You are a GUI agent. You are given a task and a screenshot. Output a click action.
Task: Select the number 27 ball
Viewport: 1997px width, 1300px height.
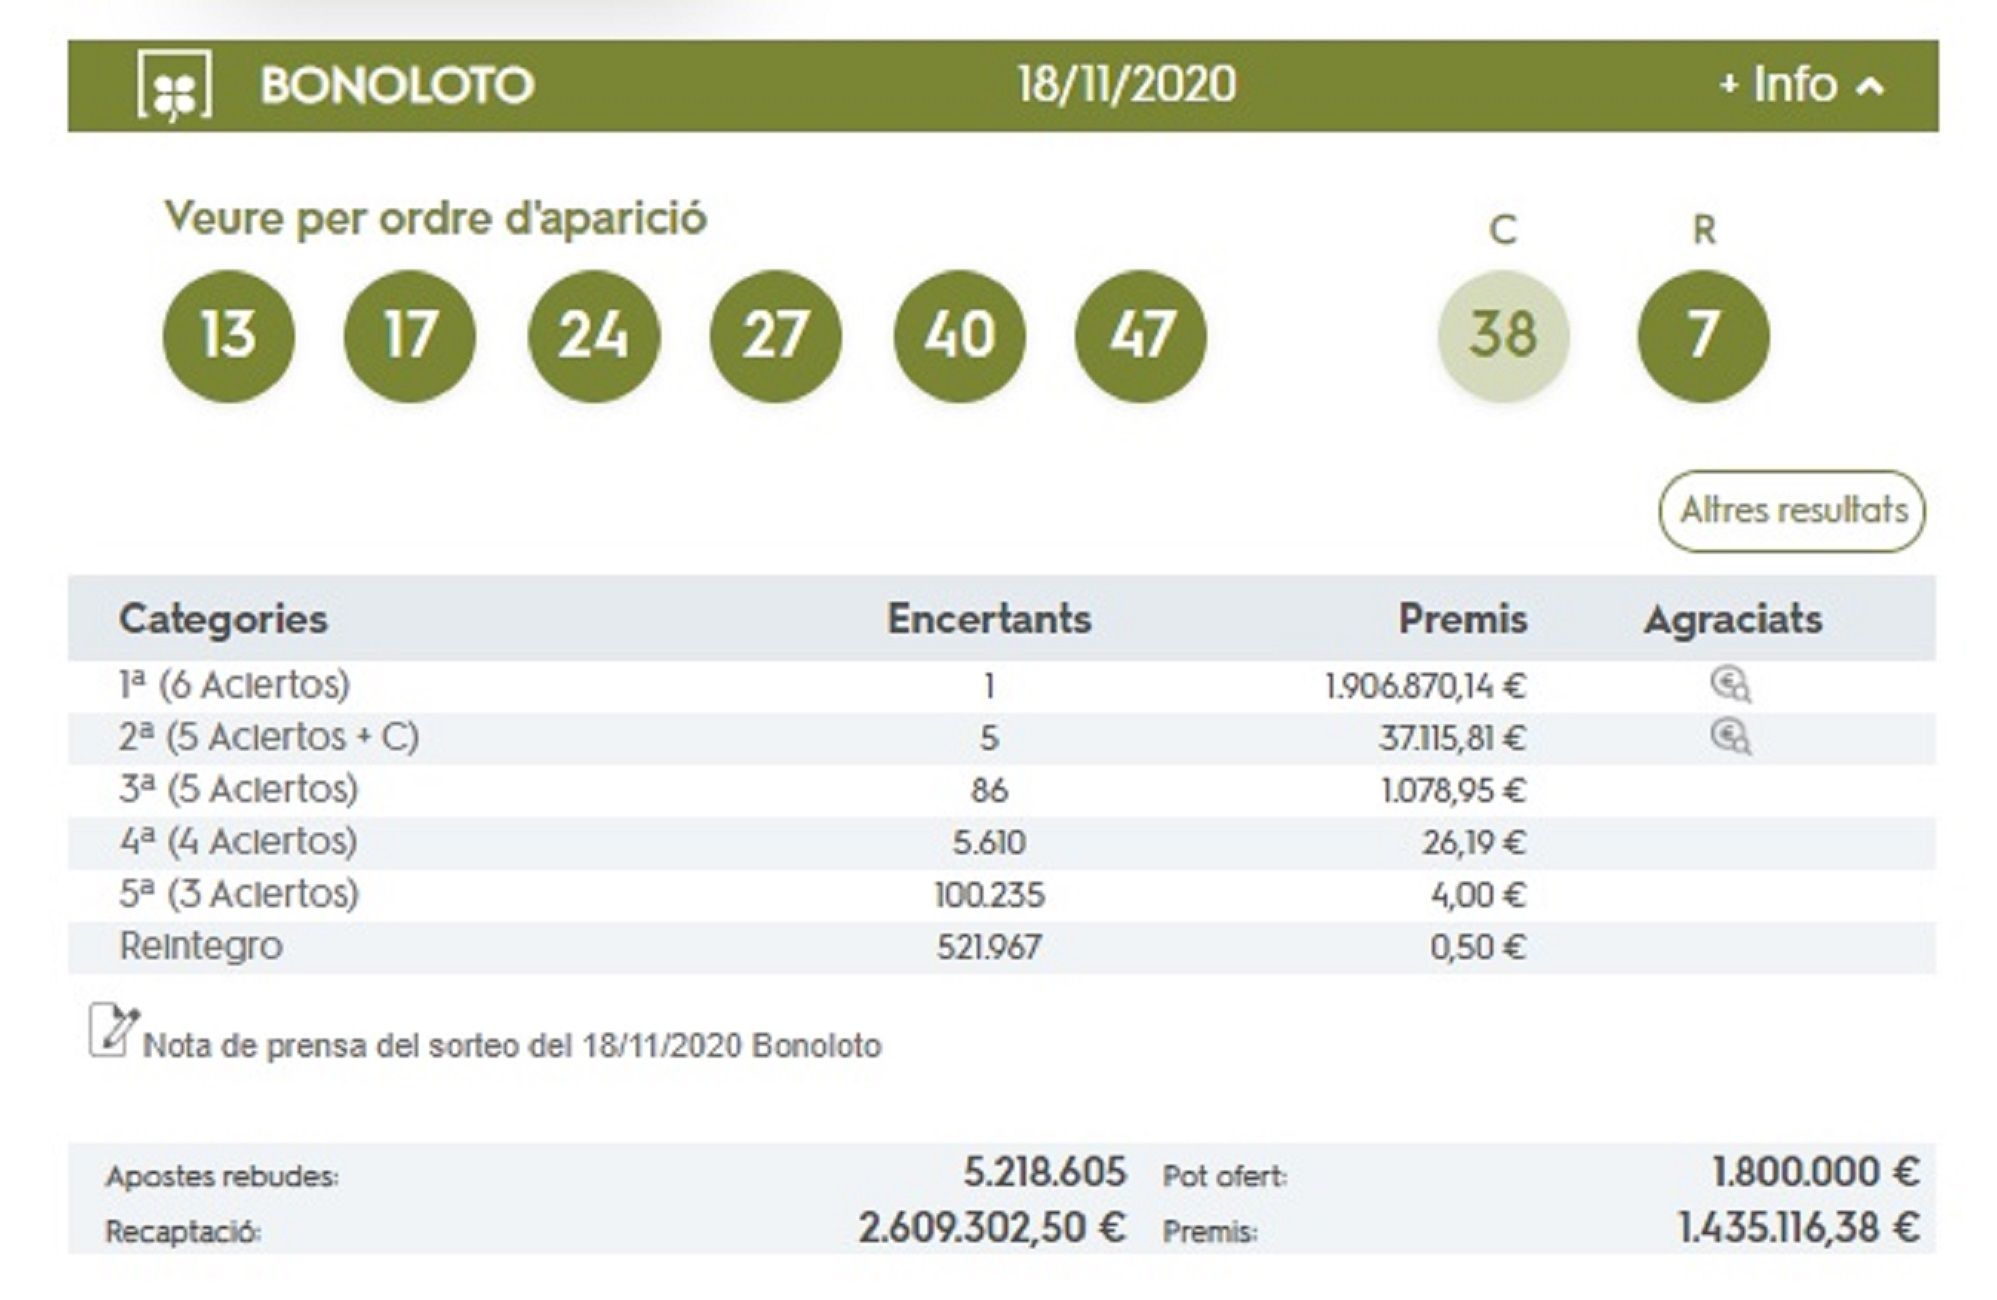pos(775,335)
